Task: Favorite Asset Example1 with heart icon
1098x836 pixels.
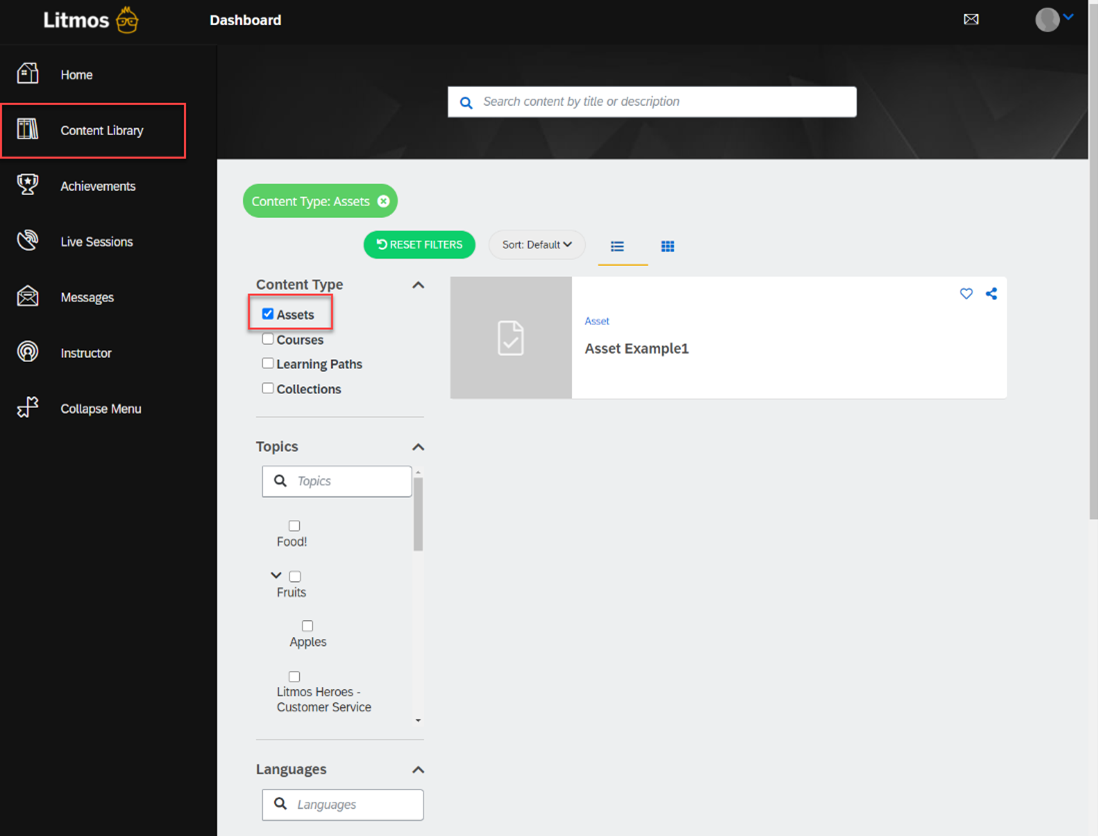Action: [966, 293]
